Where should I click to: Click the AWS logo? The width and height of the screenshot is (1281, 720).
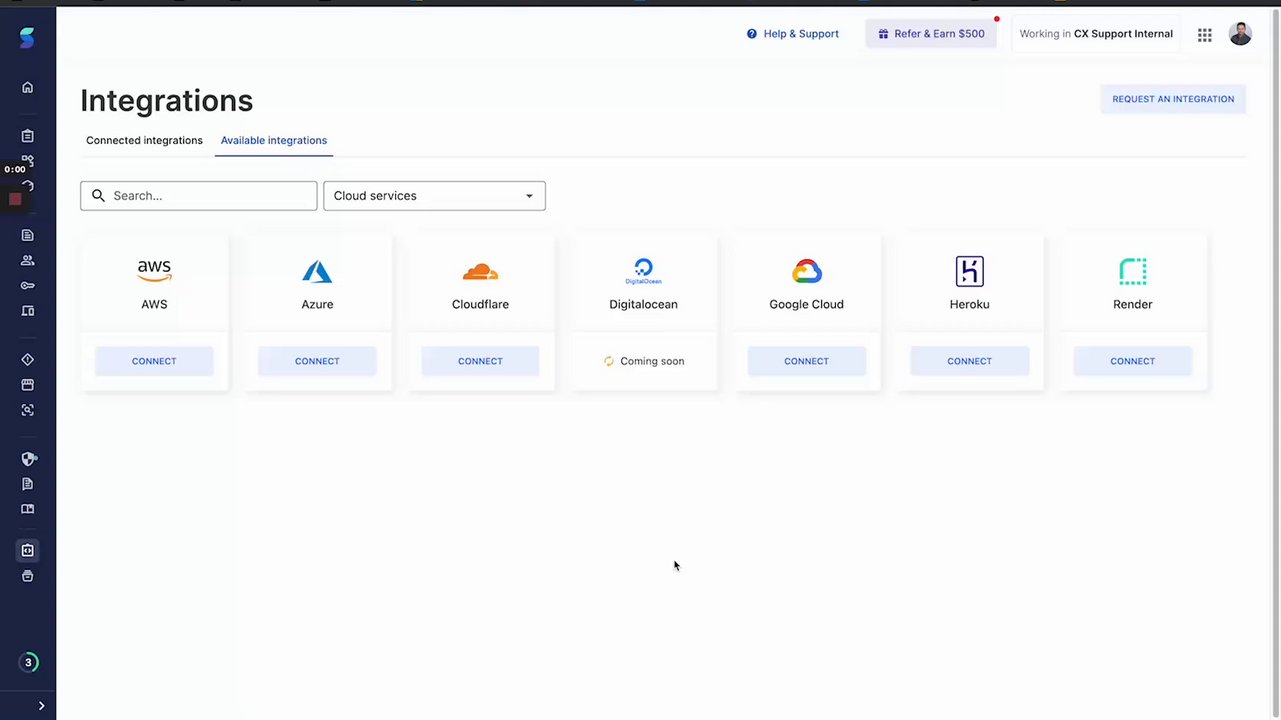click(x=154, y=271)
